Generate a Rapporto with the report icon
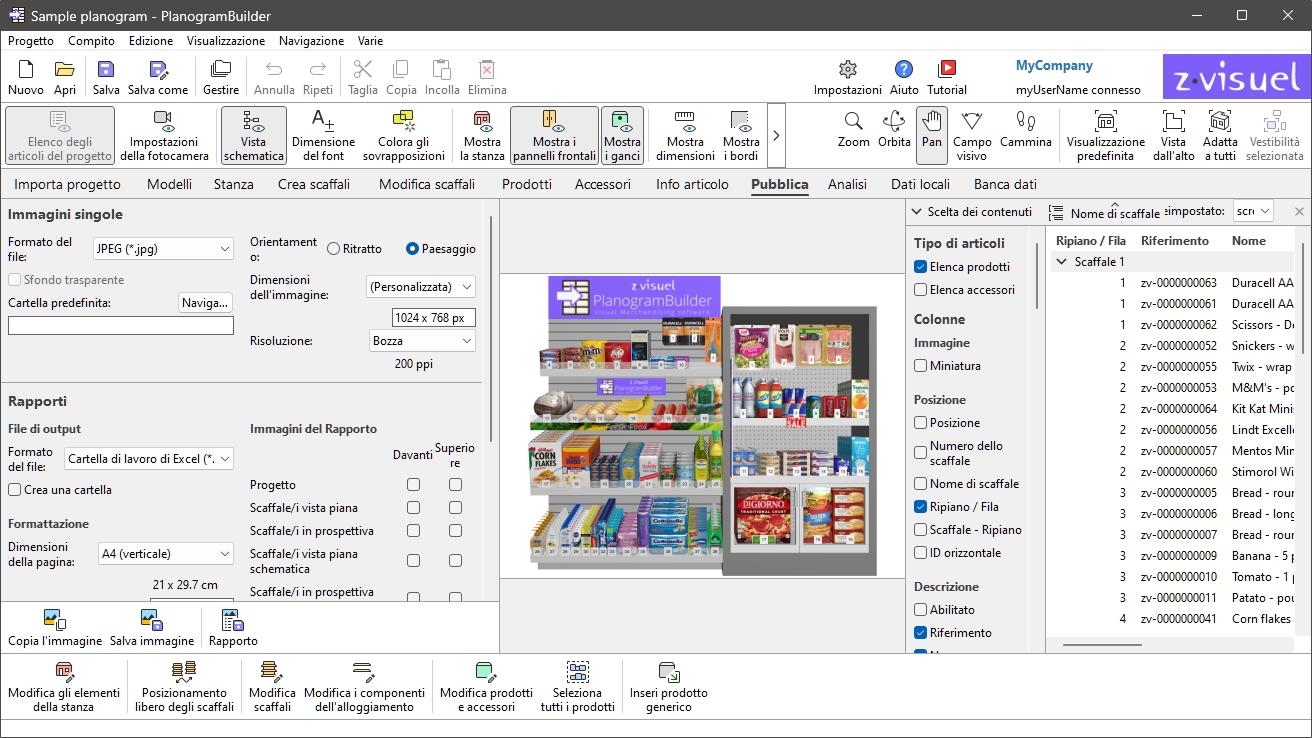Image resolution: width=1312 pixels, height=738 pixels. coord(233,628)
